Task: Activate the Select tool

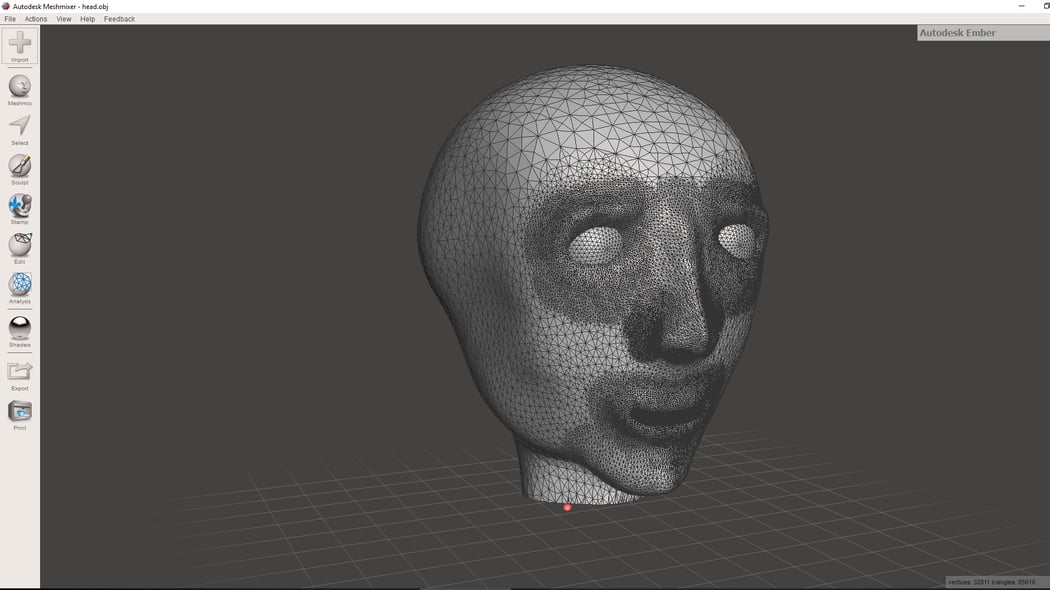Action: click(x=19, y=128)
